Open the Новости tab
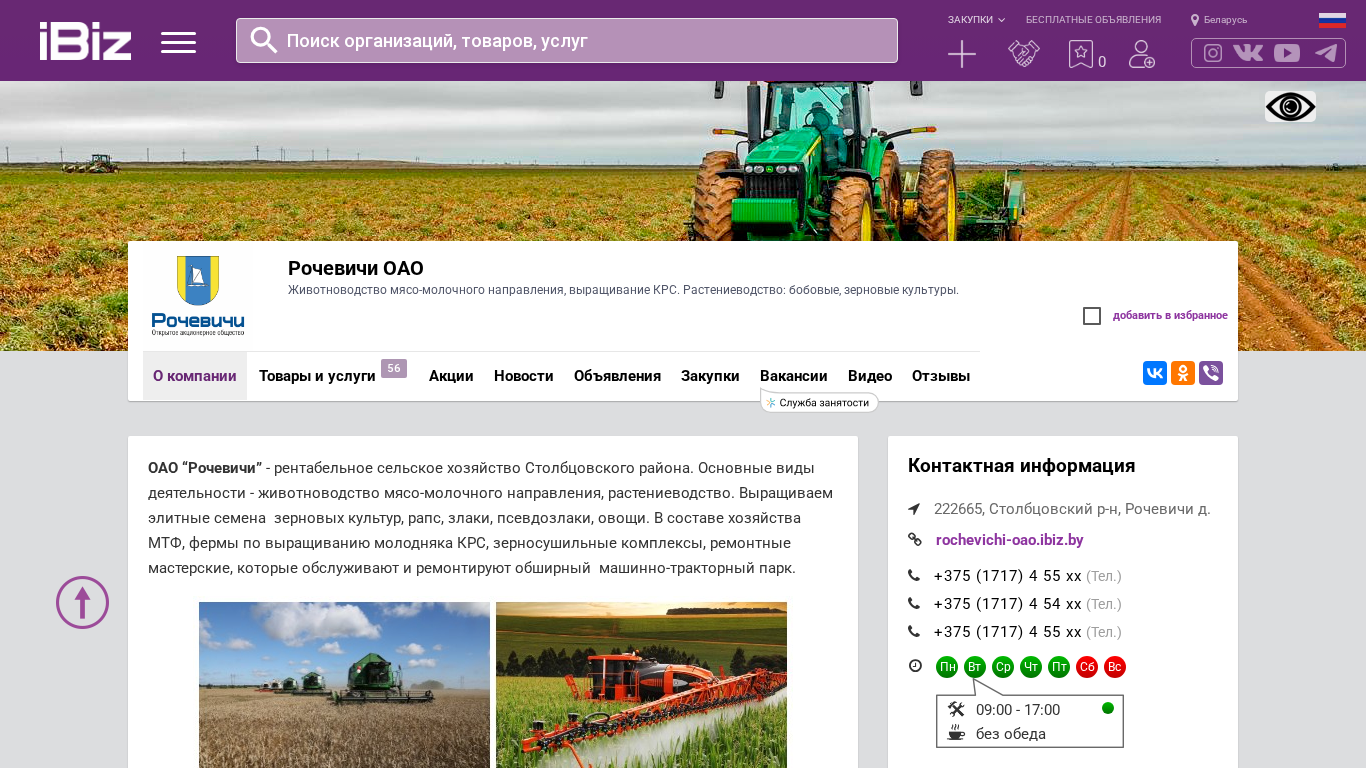The width and height of the screenshot is (1366, 768). click(x=524, y=376)
